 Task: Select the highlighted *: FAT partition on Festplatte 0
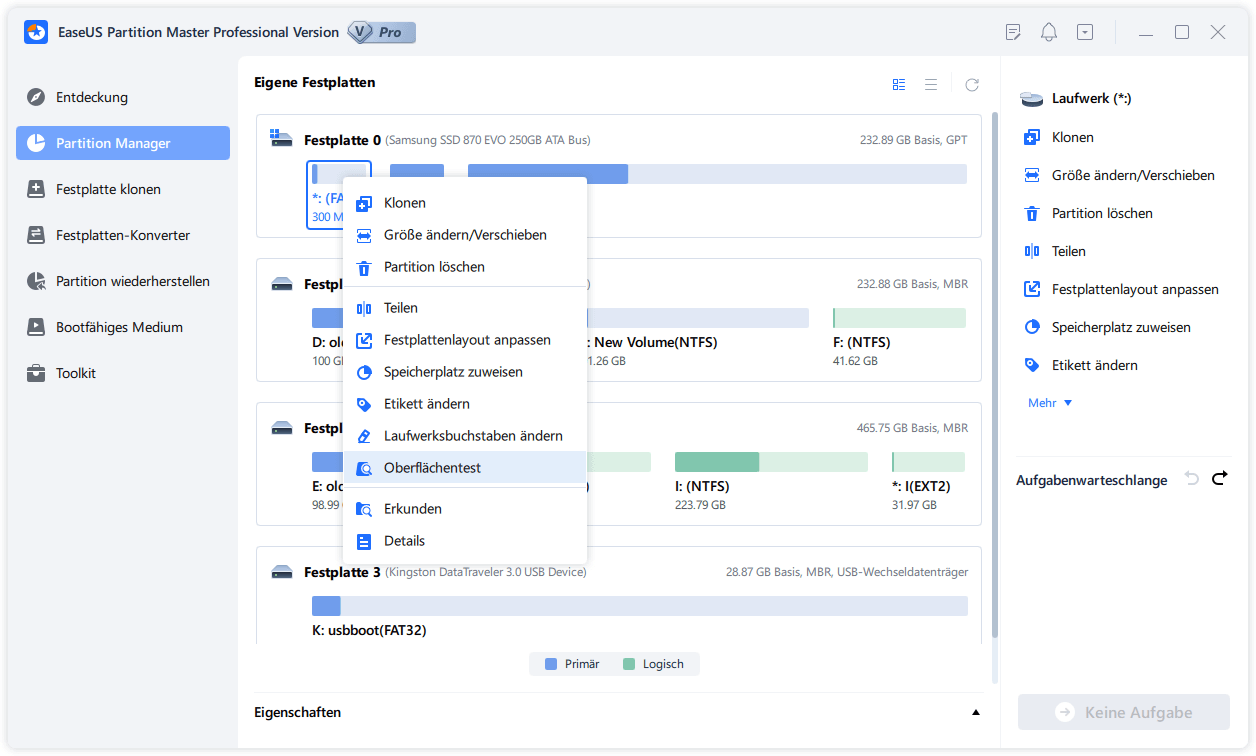point(326,195)
